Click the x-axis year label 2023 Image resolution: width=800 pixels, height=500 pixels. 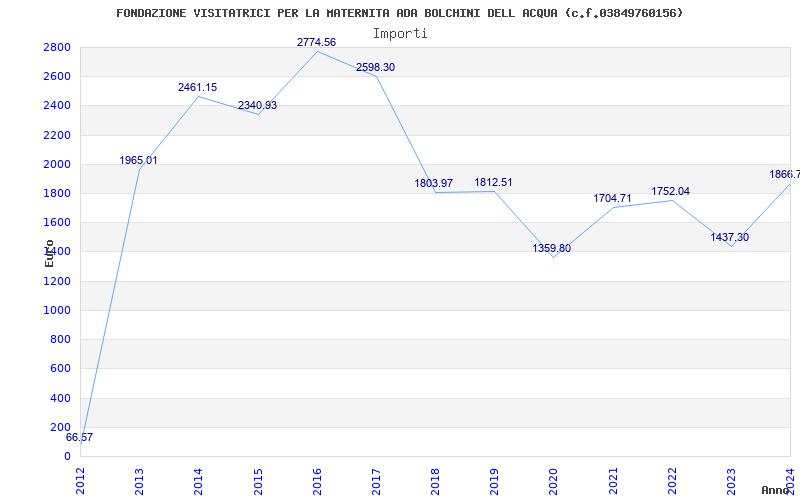(x=731, y=481)
